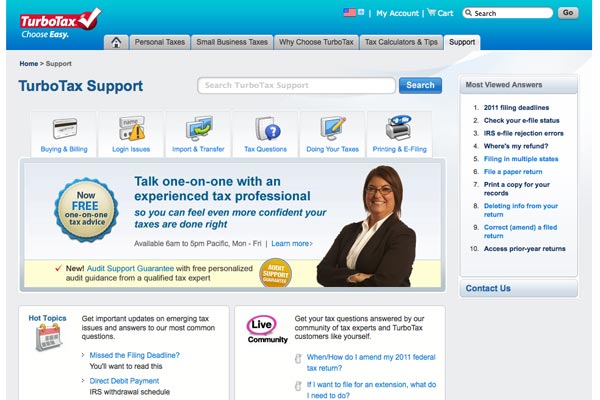Open the shopping Cart
This screenshot has width=600, height=400.
pyautogui.click(x=439, y=13)
